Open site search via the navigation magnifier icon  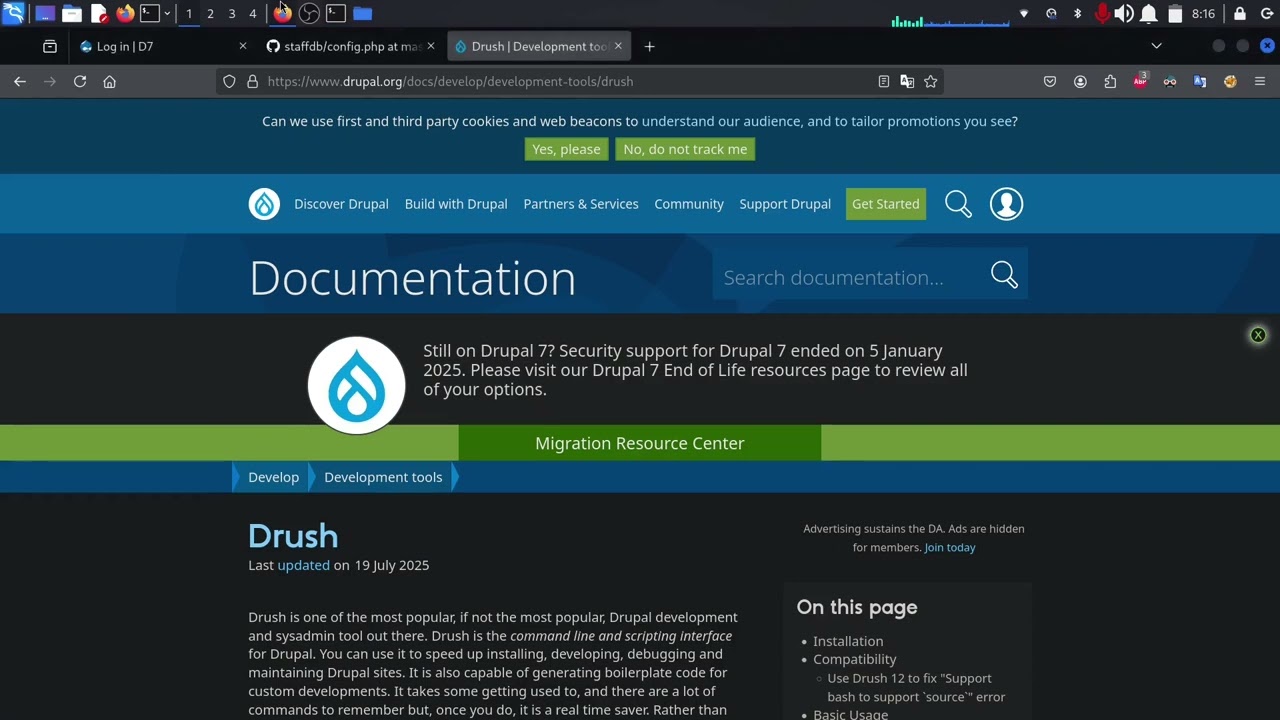pyautogui.click(x=958, y=204)
